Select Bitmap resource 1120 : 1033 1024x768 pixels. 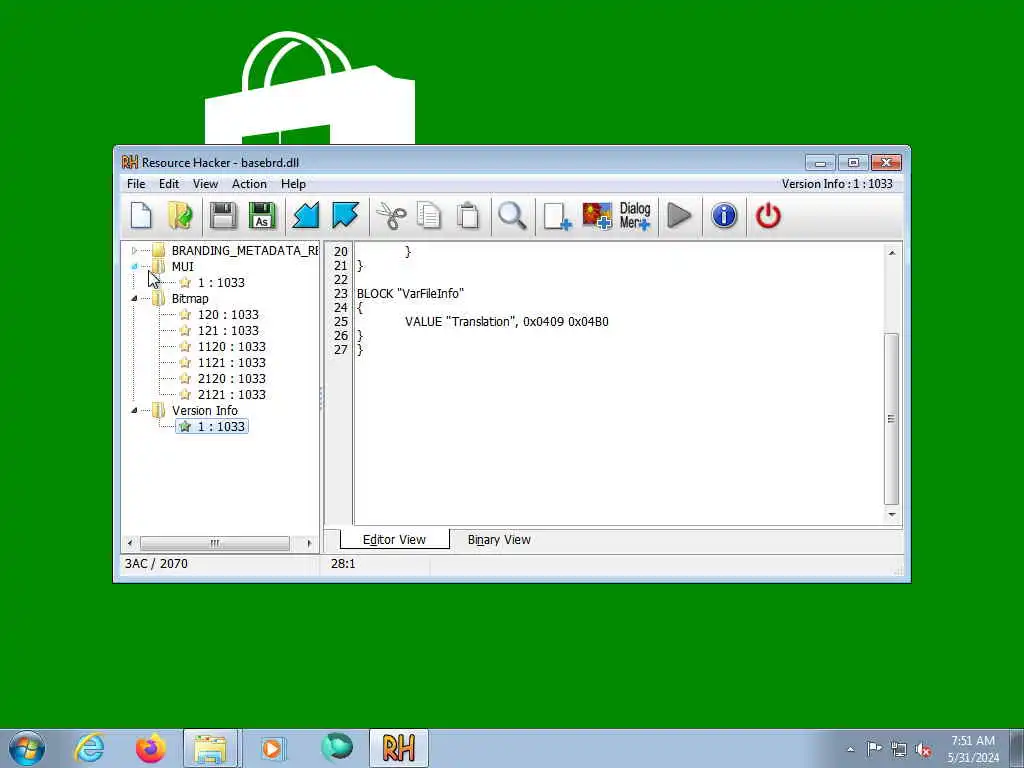click(231, 347)
